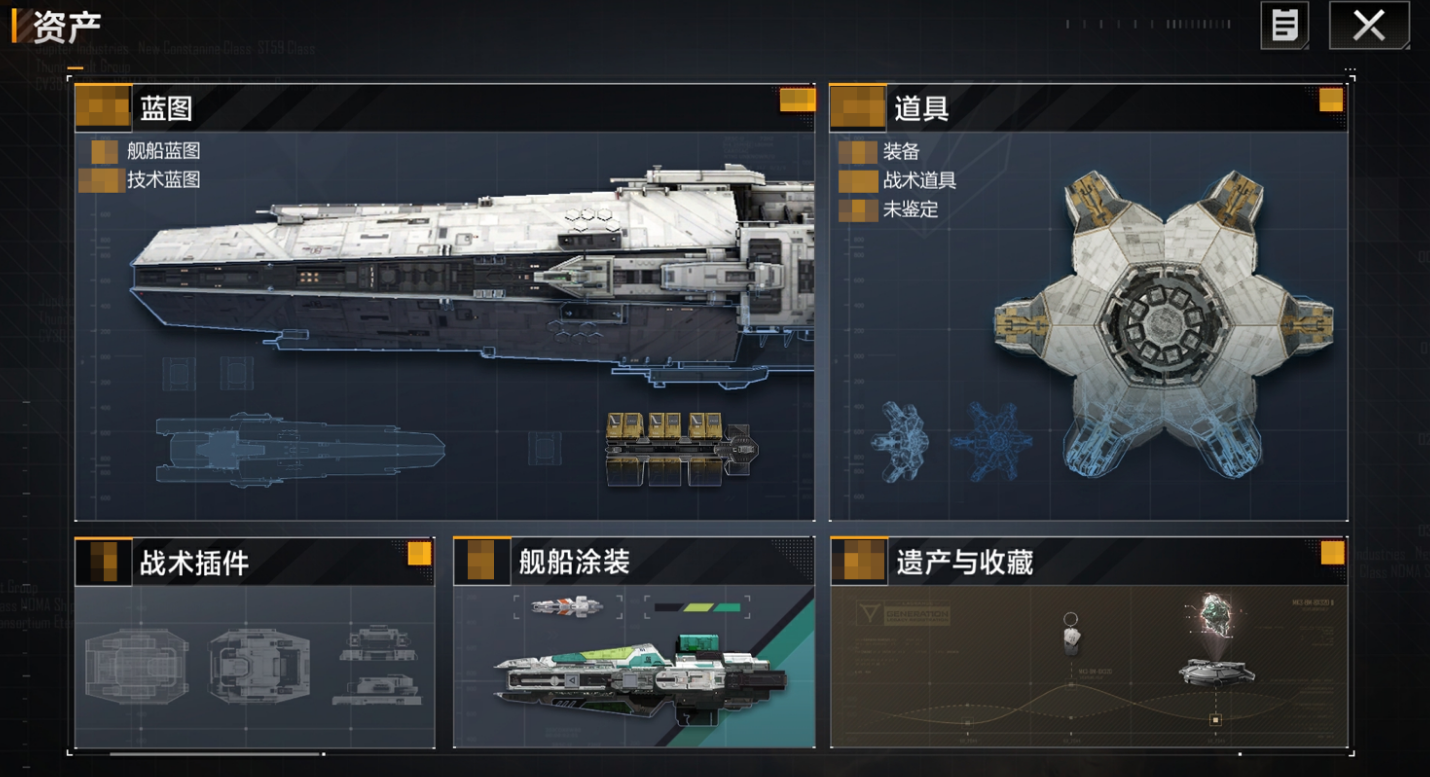The width and height of the screenshot is (1430, 777).
Task: Select 舰船蓝图 ship blueprints
Action: pos(163,151)
